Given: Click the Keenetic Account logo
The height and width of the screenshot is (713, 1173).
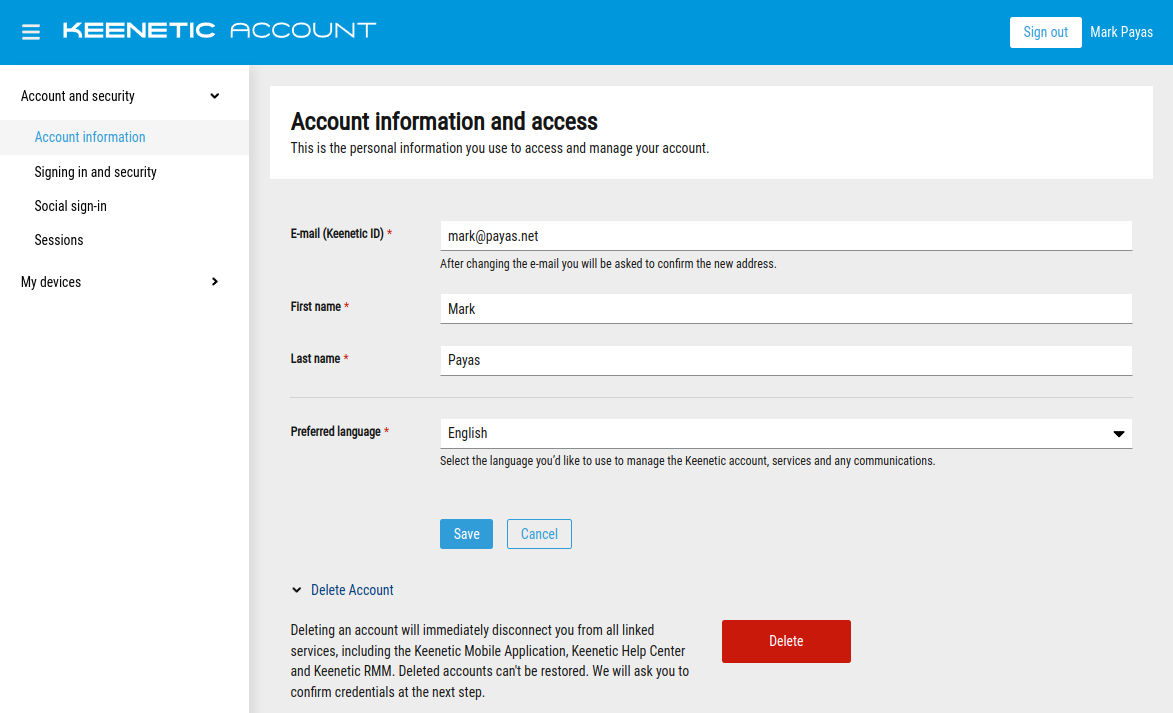Looking at the screenshot, I should (219, 31).
